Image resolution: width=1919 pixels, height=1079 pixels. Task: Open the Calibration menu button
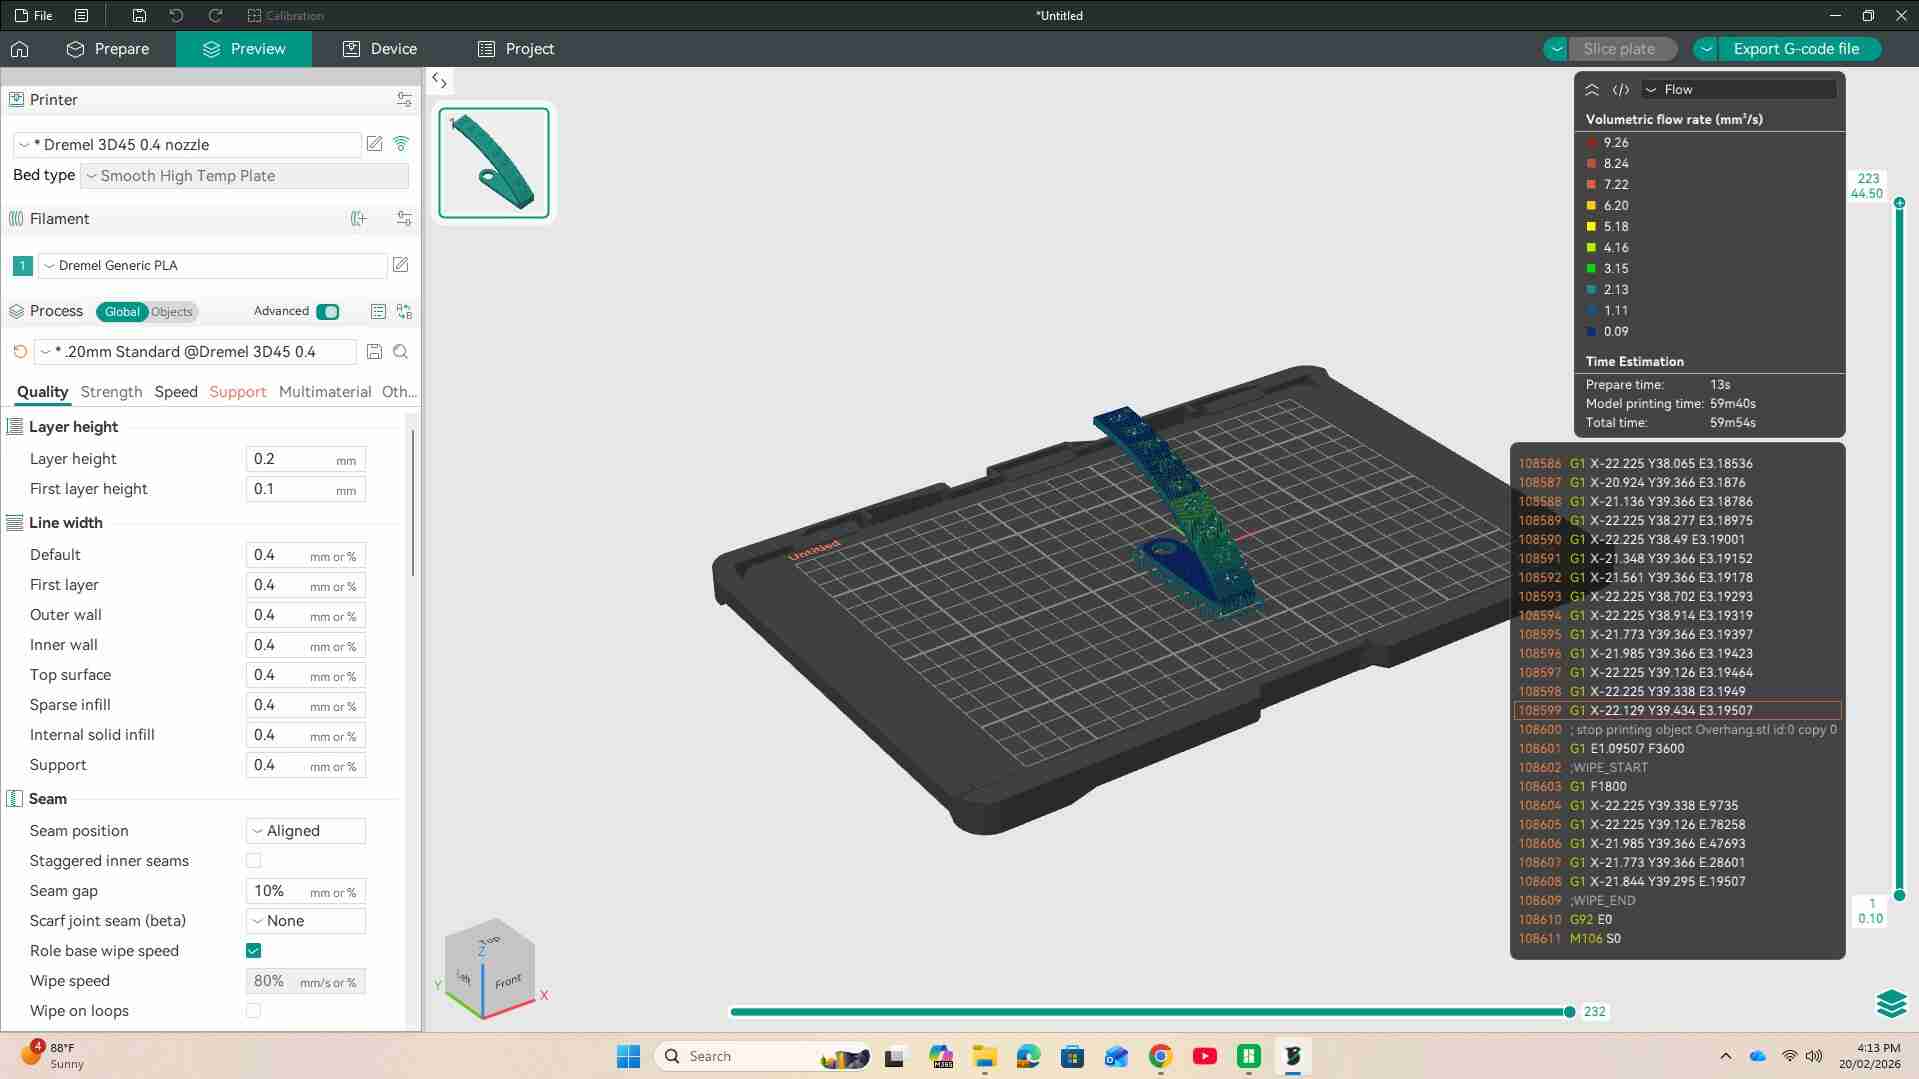pos(285,16)
